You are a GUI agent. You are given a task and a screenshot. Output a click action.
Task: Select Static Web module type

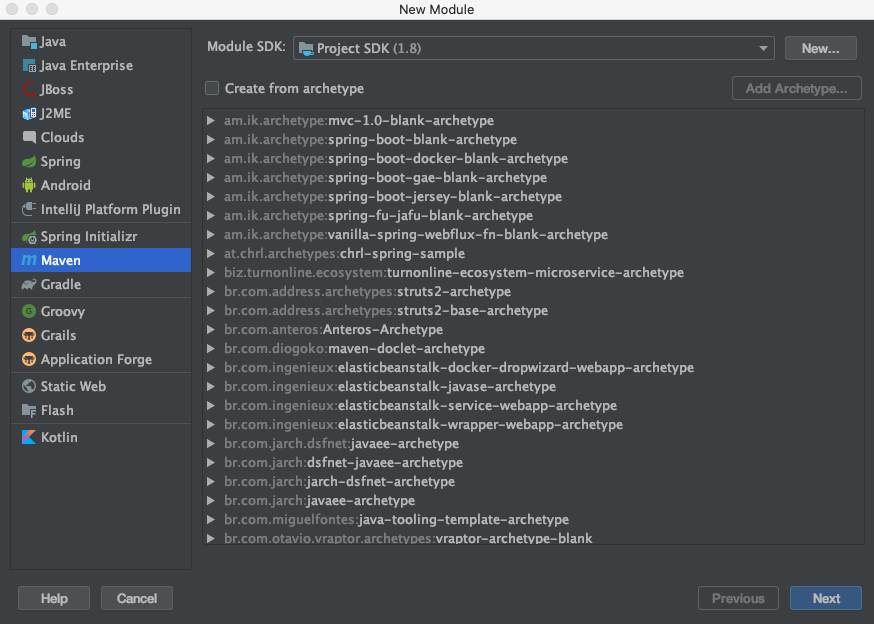[x=101, y=386]
